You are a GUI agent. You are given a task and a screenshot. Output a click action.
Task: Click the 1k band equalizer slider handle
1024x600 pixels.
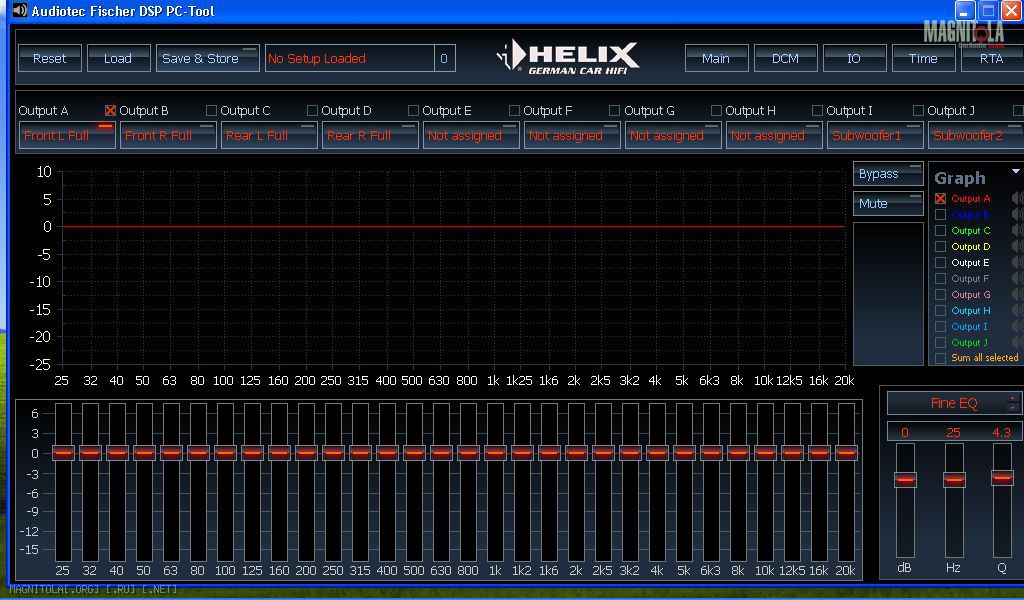[495, 452]
